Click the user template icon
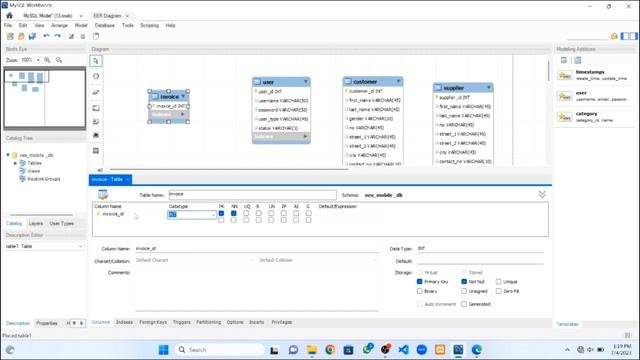Screen dimensions: 640x360 tap(565, 96)
